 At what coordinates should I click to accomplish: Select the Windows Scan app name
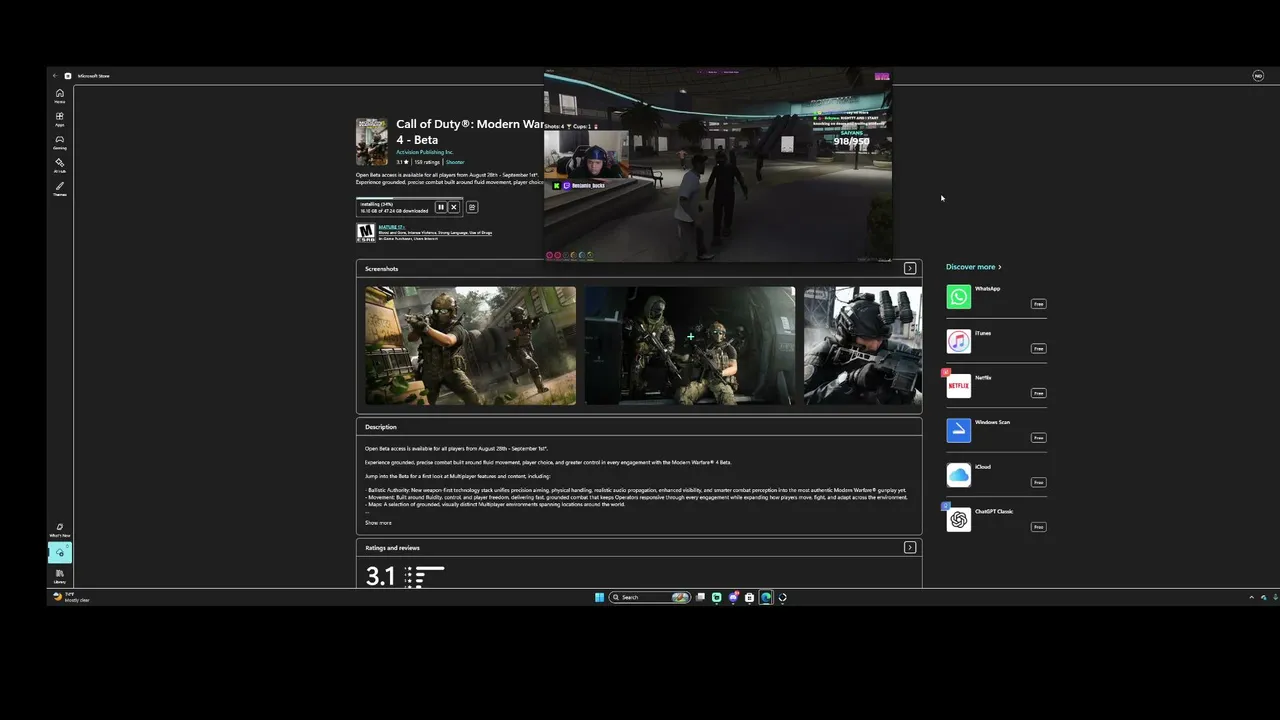point(992,422)
